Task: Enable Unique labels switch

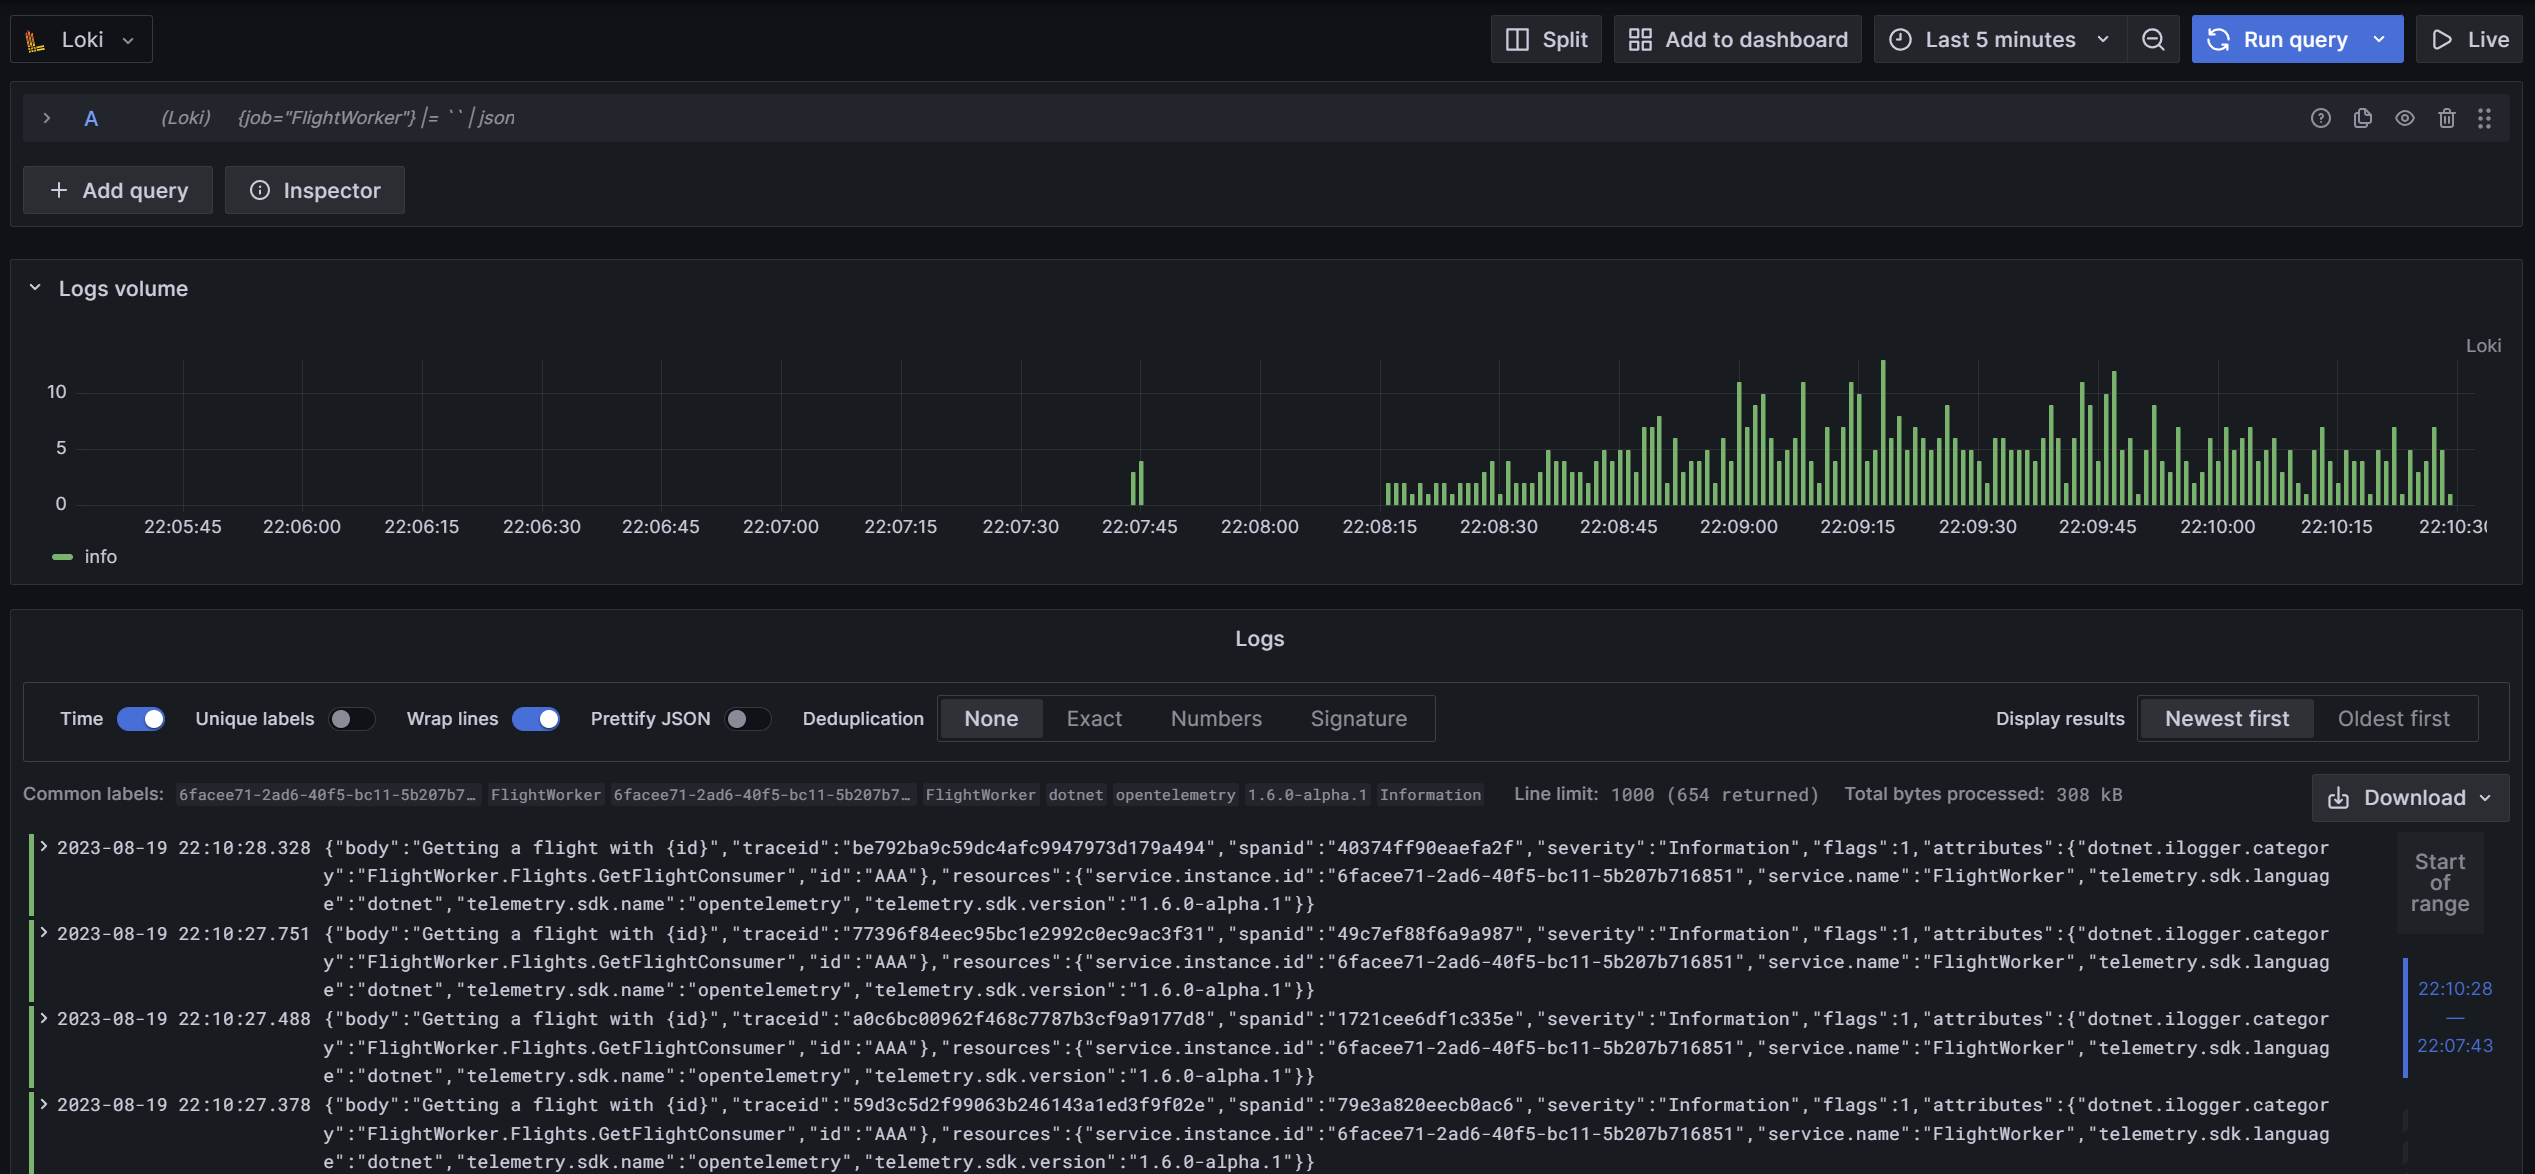Action: click(351, 719)
